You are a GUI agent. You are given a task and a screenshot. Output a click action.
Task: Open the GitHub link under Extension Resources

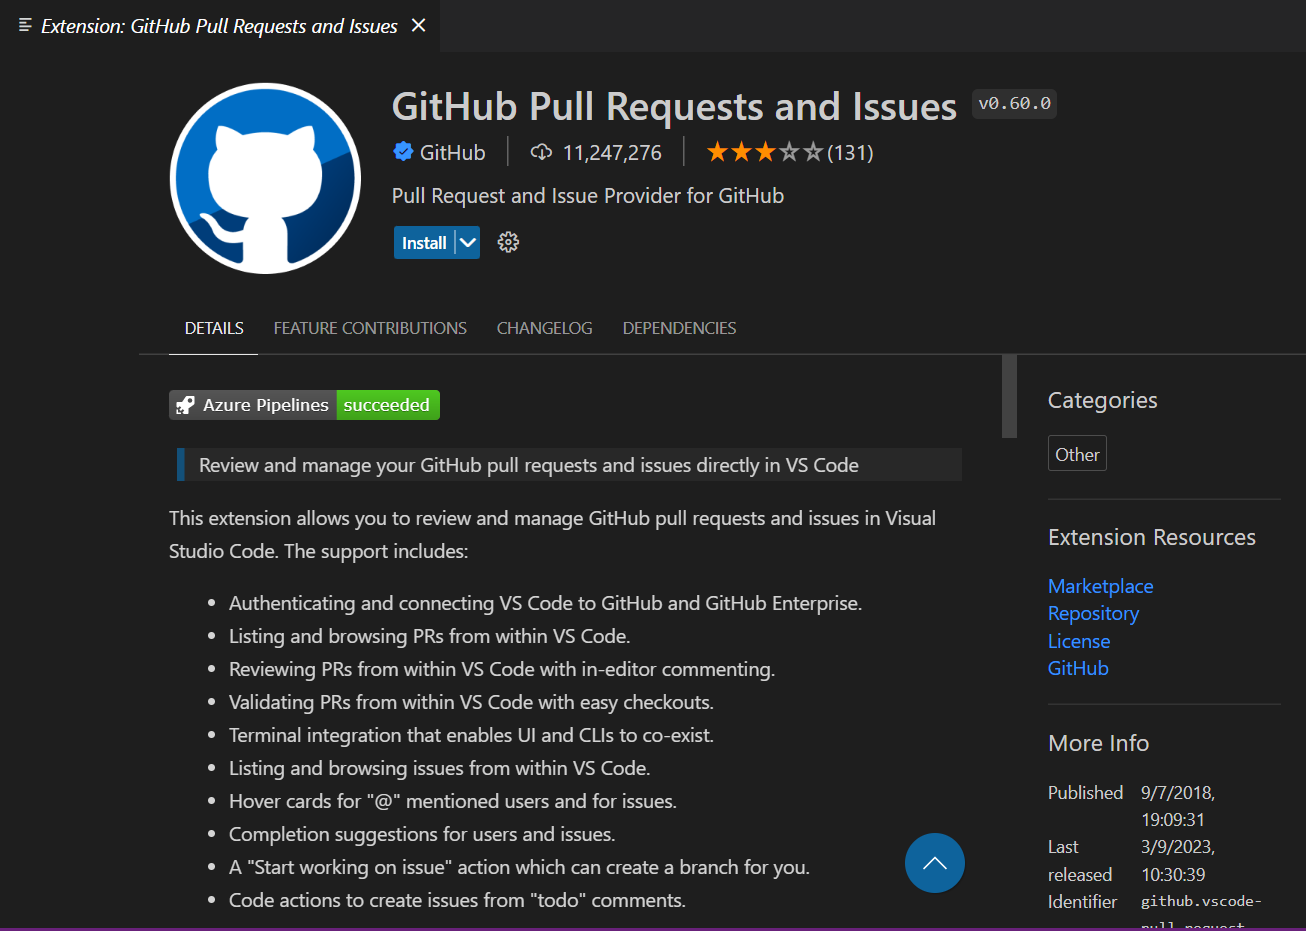pos(1078,668)
